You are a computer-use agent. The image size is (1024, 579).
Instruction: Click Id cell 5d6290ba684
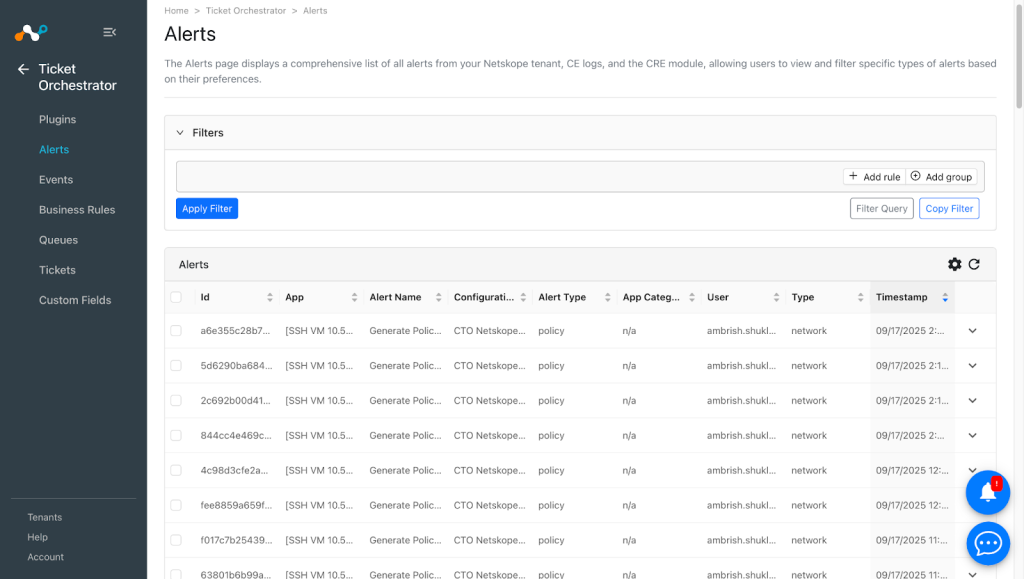236,366
